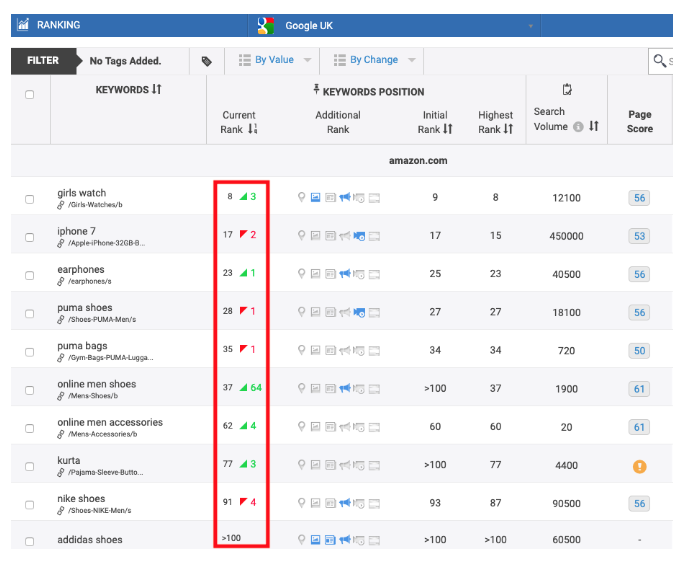Open the /Shoes-PUMA-Men/s URL link

[102, 320]
